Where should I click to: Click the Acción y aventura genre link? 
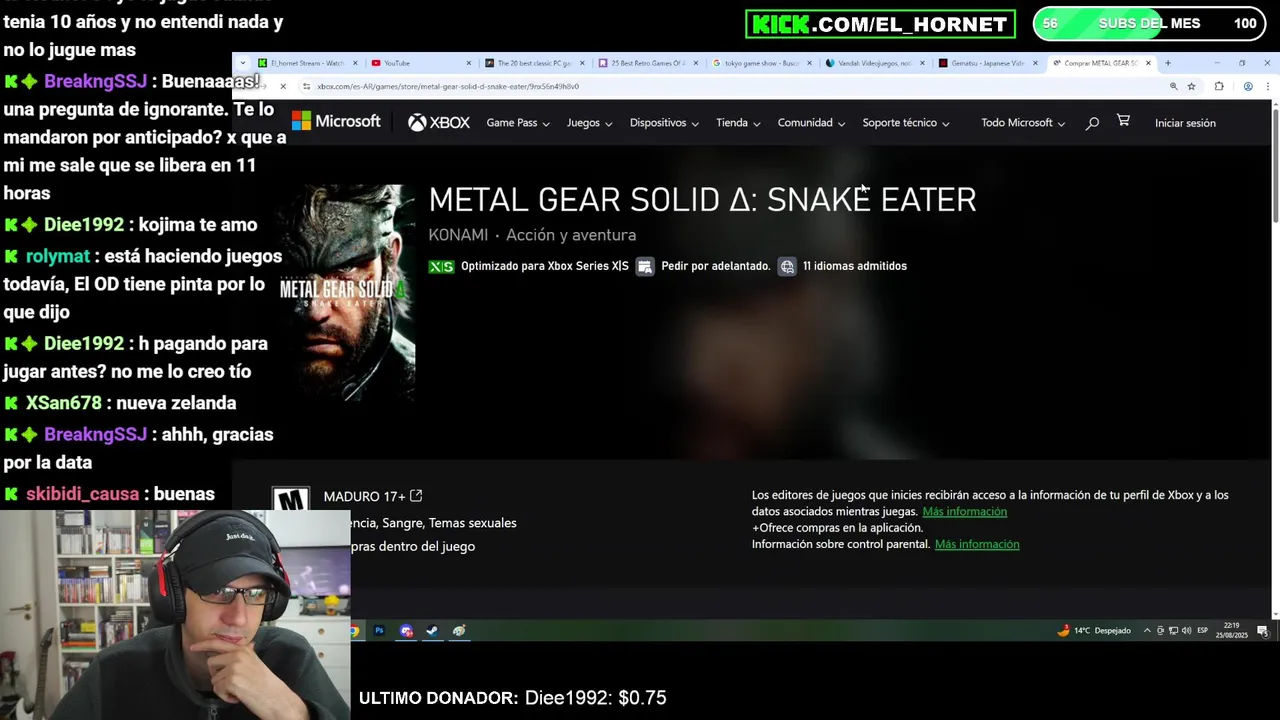(x=571, y=235)
